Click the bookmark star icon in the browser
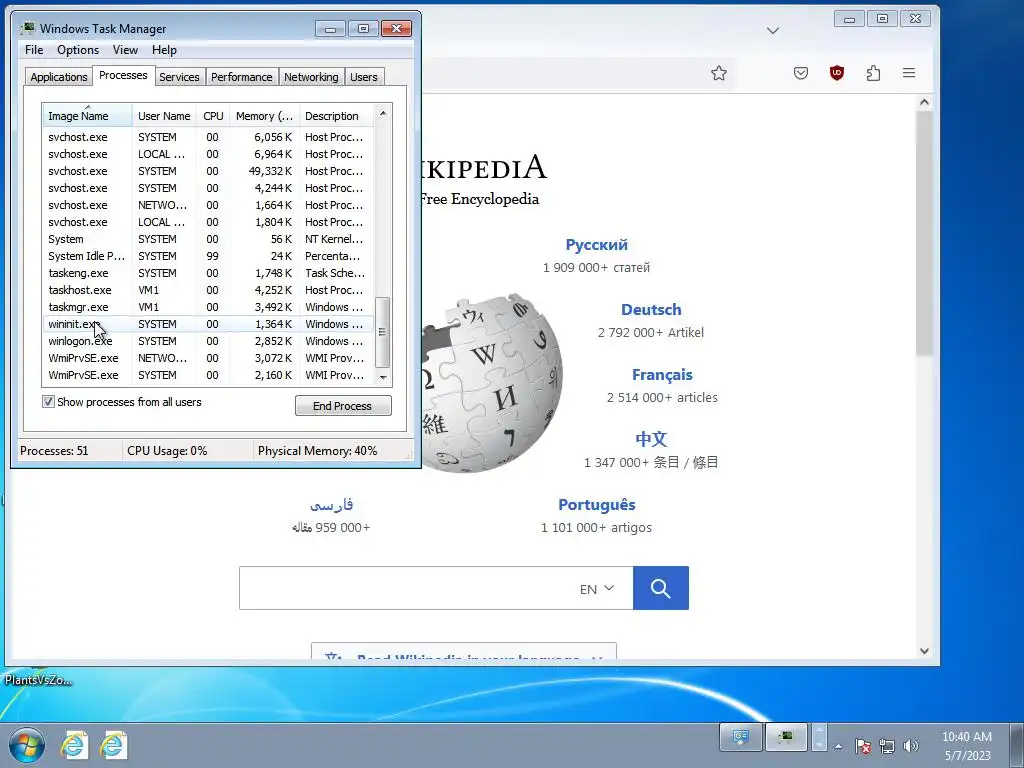The image size is (1024, 768). tap(718, 73)
